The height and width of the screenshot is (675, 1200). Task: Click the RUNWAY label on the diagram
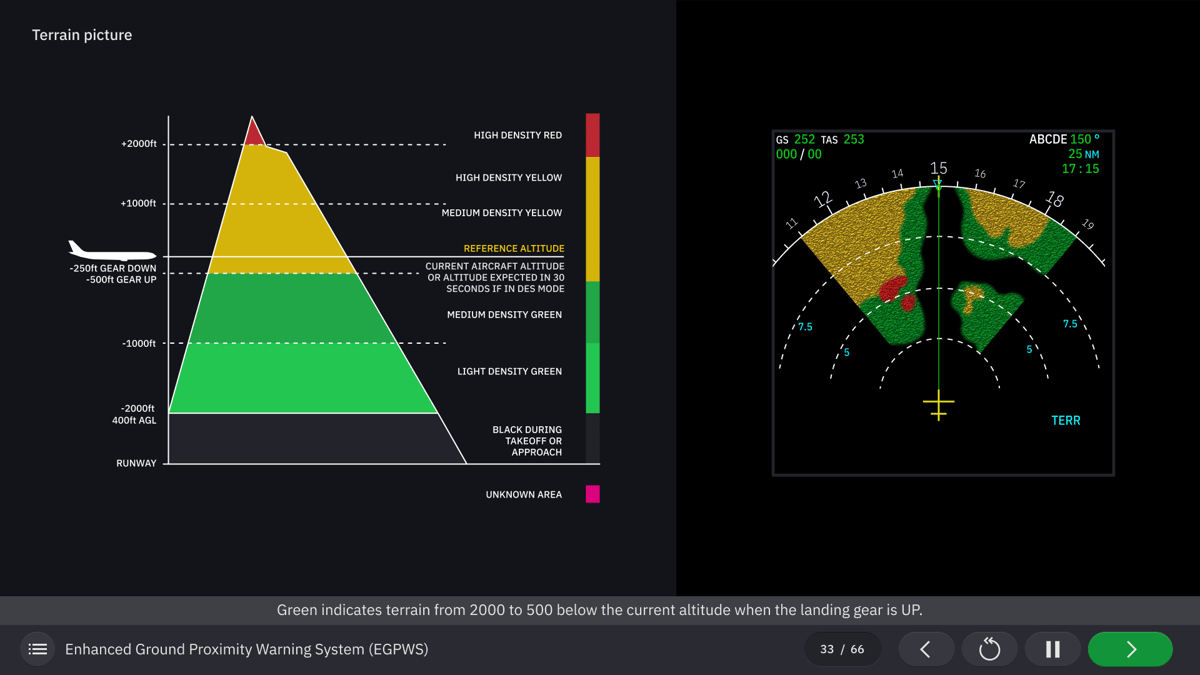tap(136, 463)
